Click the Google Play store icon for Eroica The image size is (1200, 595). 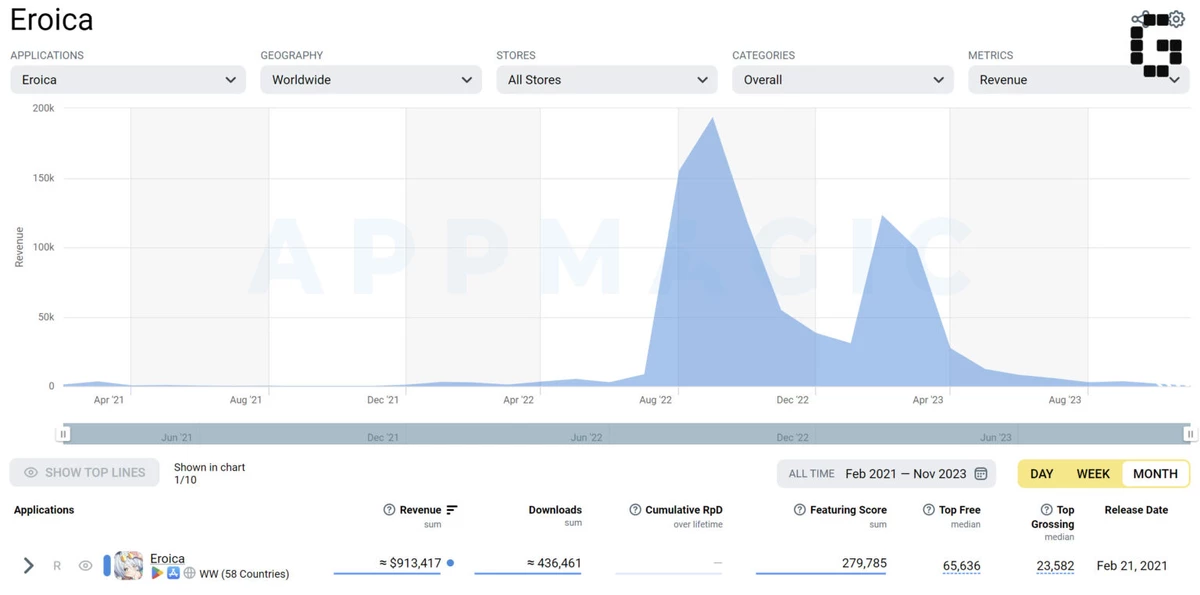click(x=157, y=574)
